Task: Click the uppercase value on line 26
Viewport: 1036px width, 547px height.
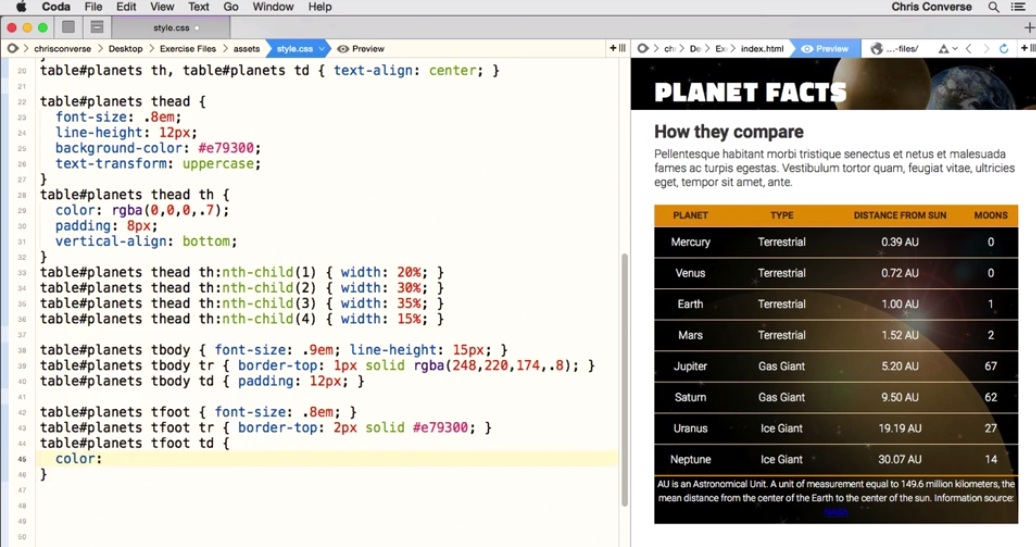Action: [218, 163]
